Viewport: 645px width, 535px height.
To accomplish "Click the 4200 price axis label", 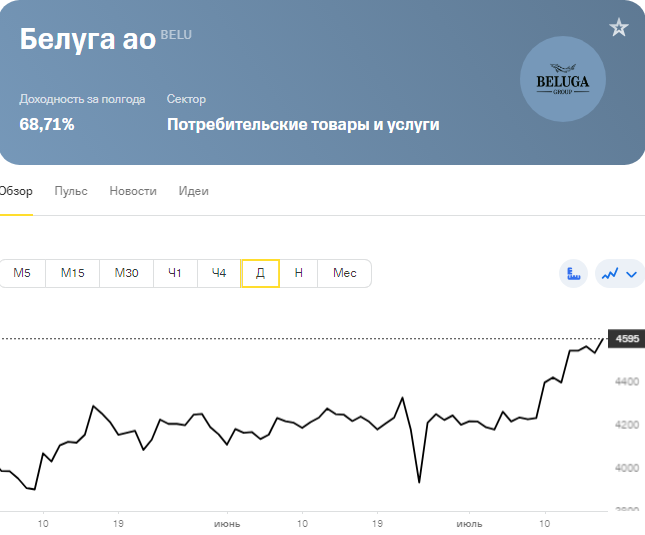I will [x=627, y=425].
